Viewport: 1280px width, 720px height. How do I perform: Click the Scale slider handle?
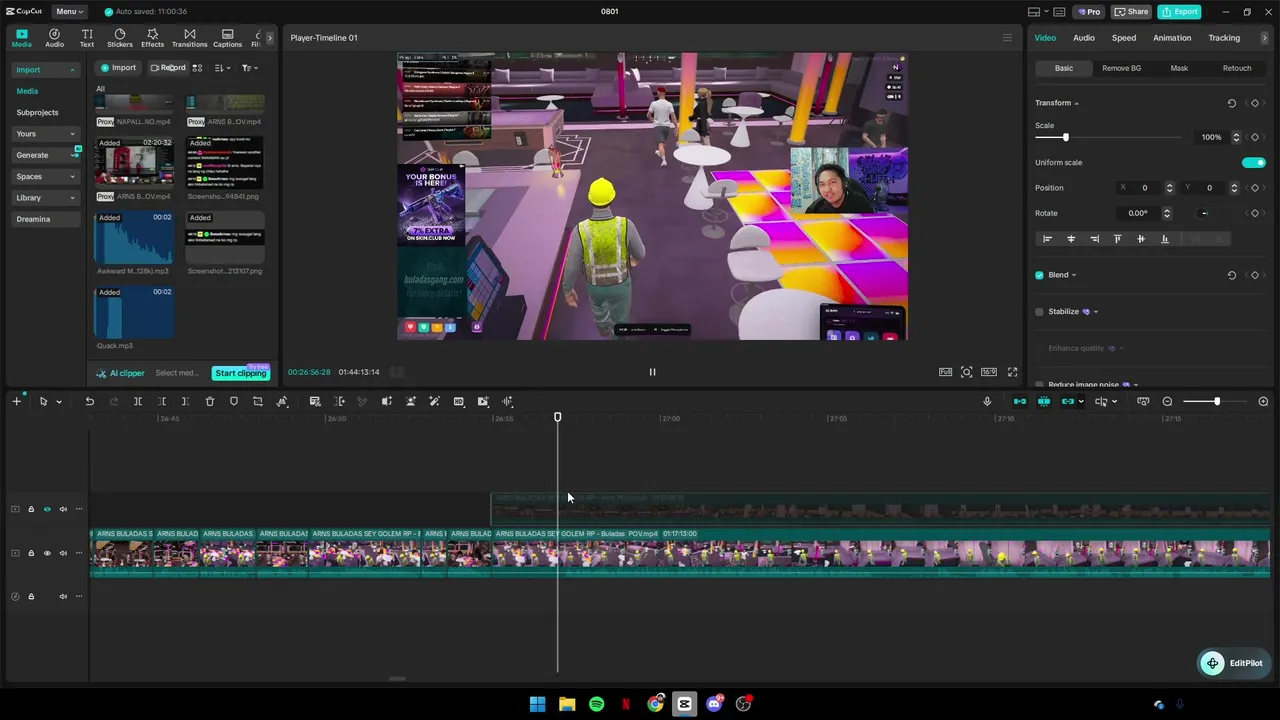[x=1065, y=138]
